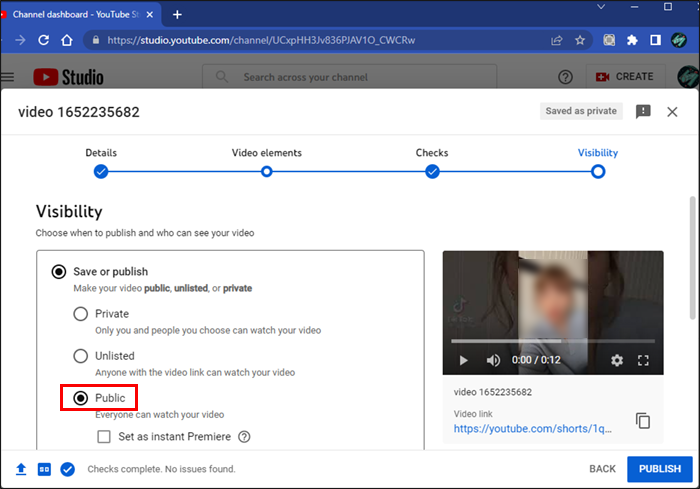Switch to the Checks step
The image size is (700, 489).
432,171
